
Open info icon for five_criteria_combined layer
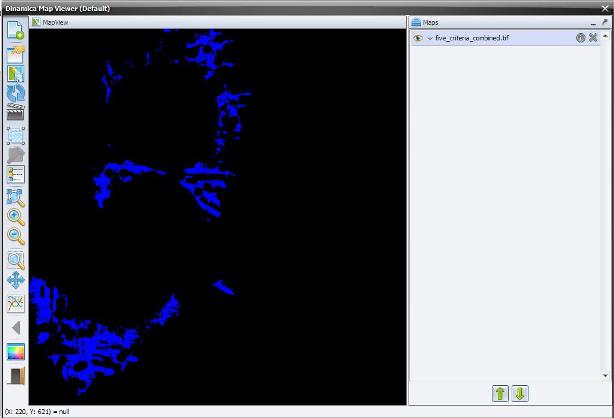(580, 38)
